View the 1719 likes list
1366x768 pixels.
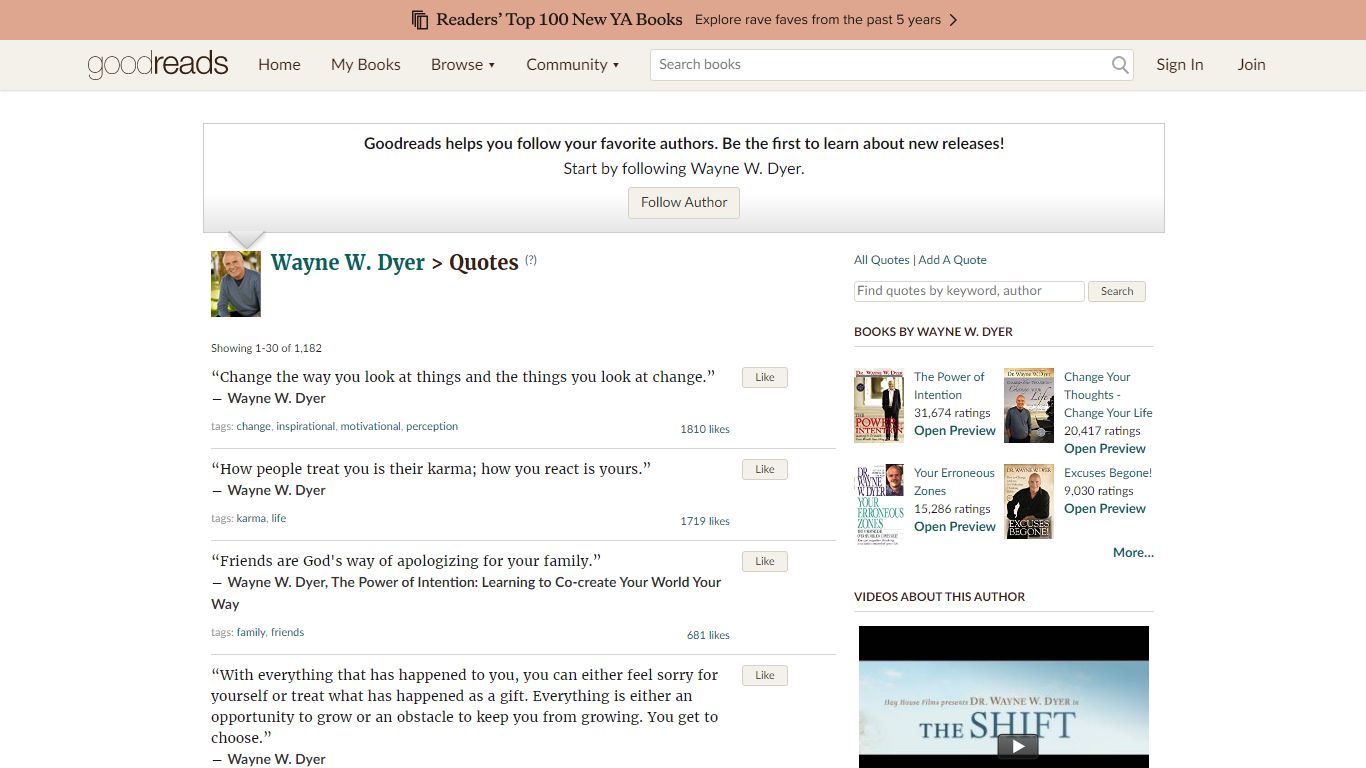pos(705,521)
